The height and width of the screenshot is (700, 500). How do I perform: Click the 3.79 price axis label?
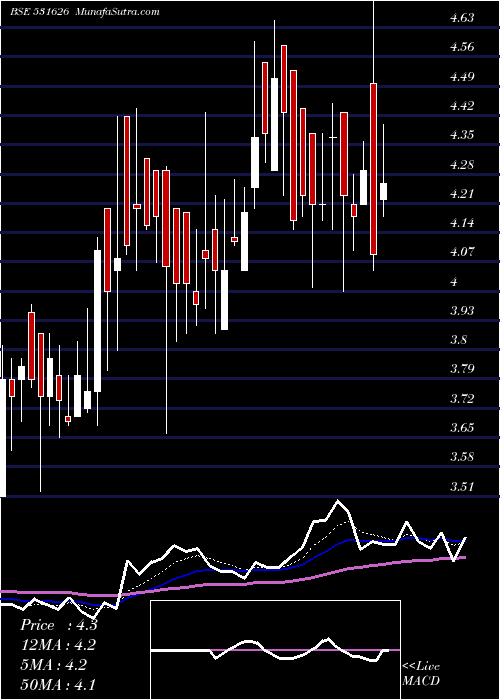point(462,369)
